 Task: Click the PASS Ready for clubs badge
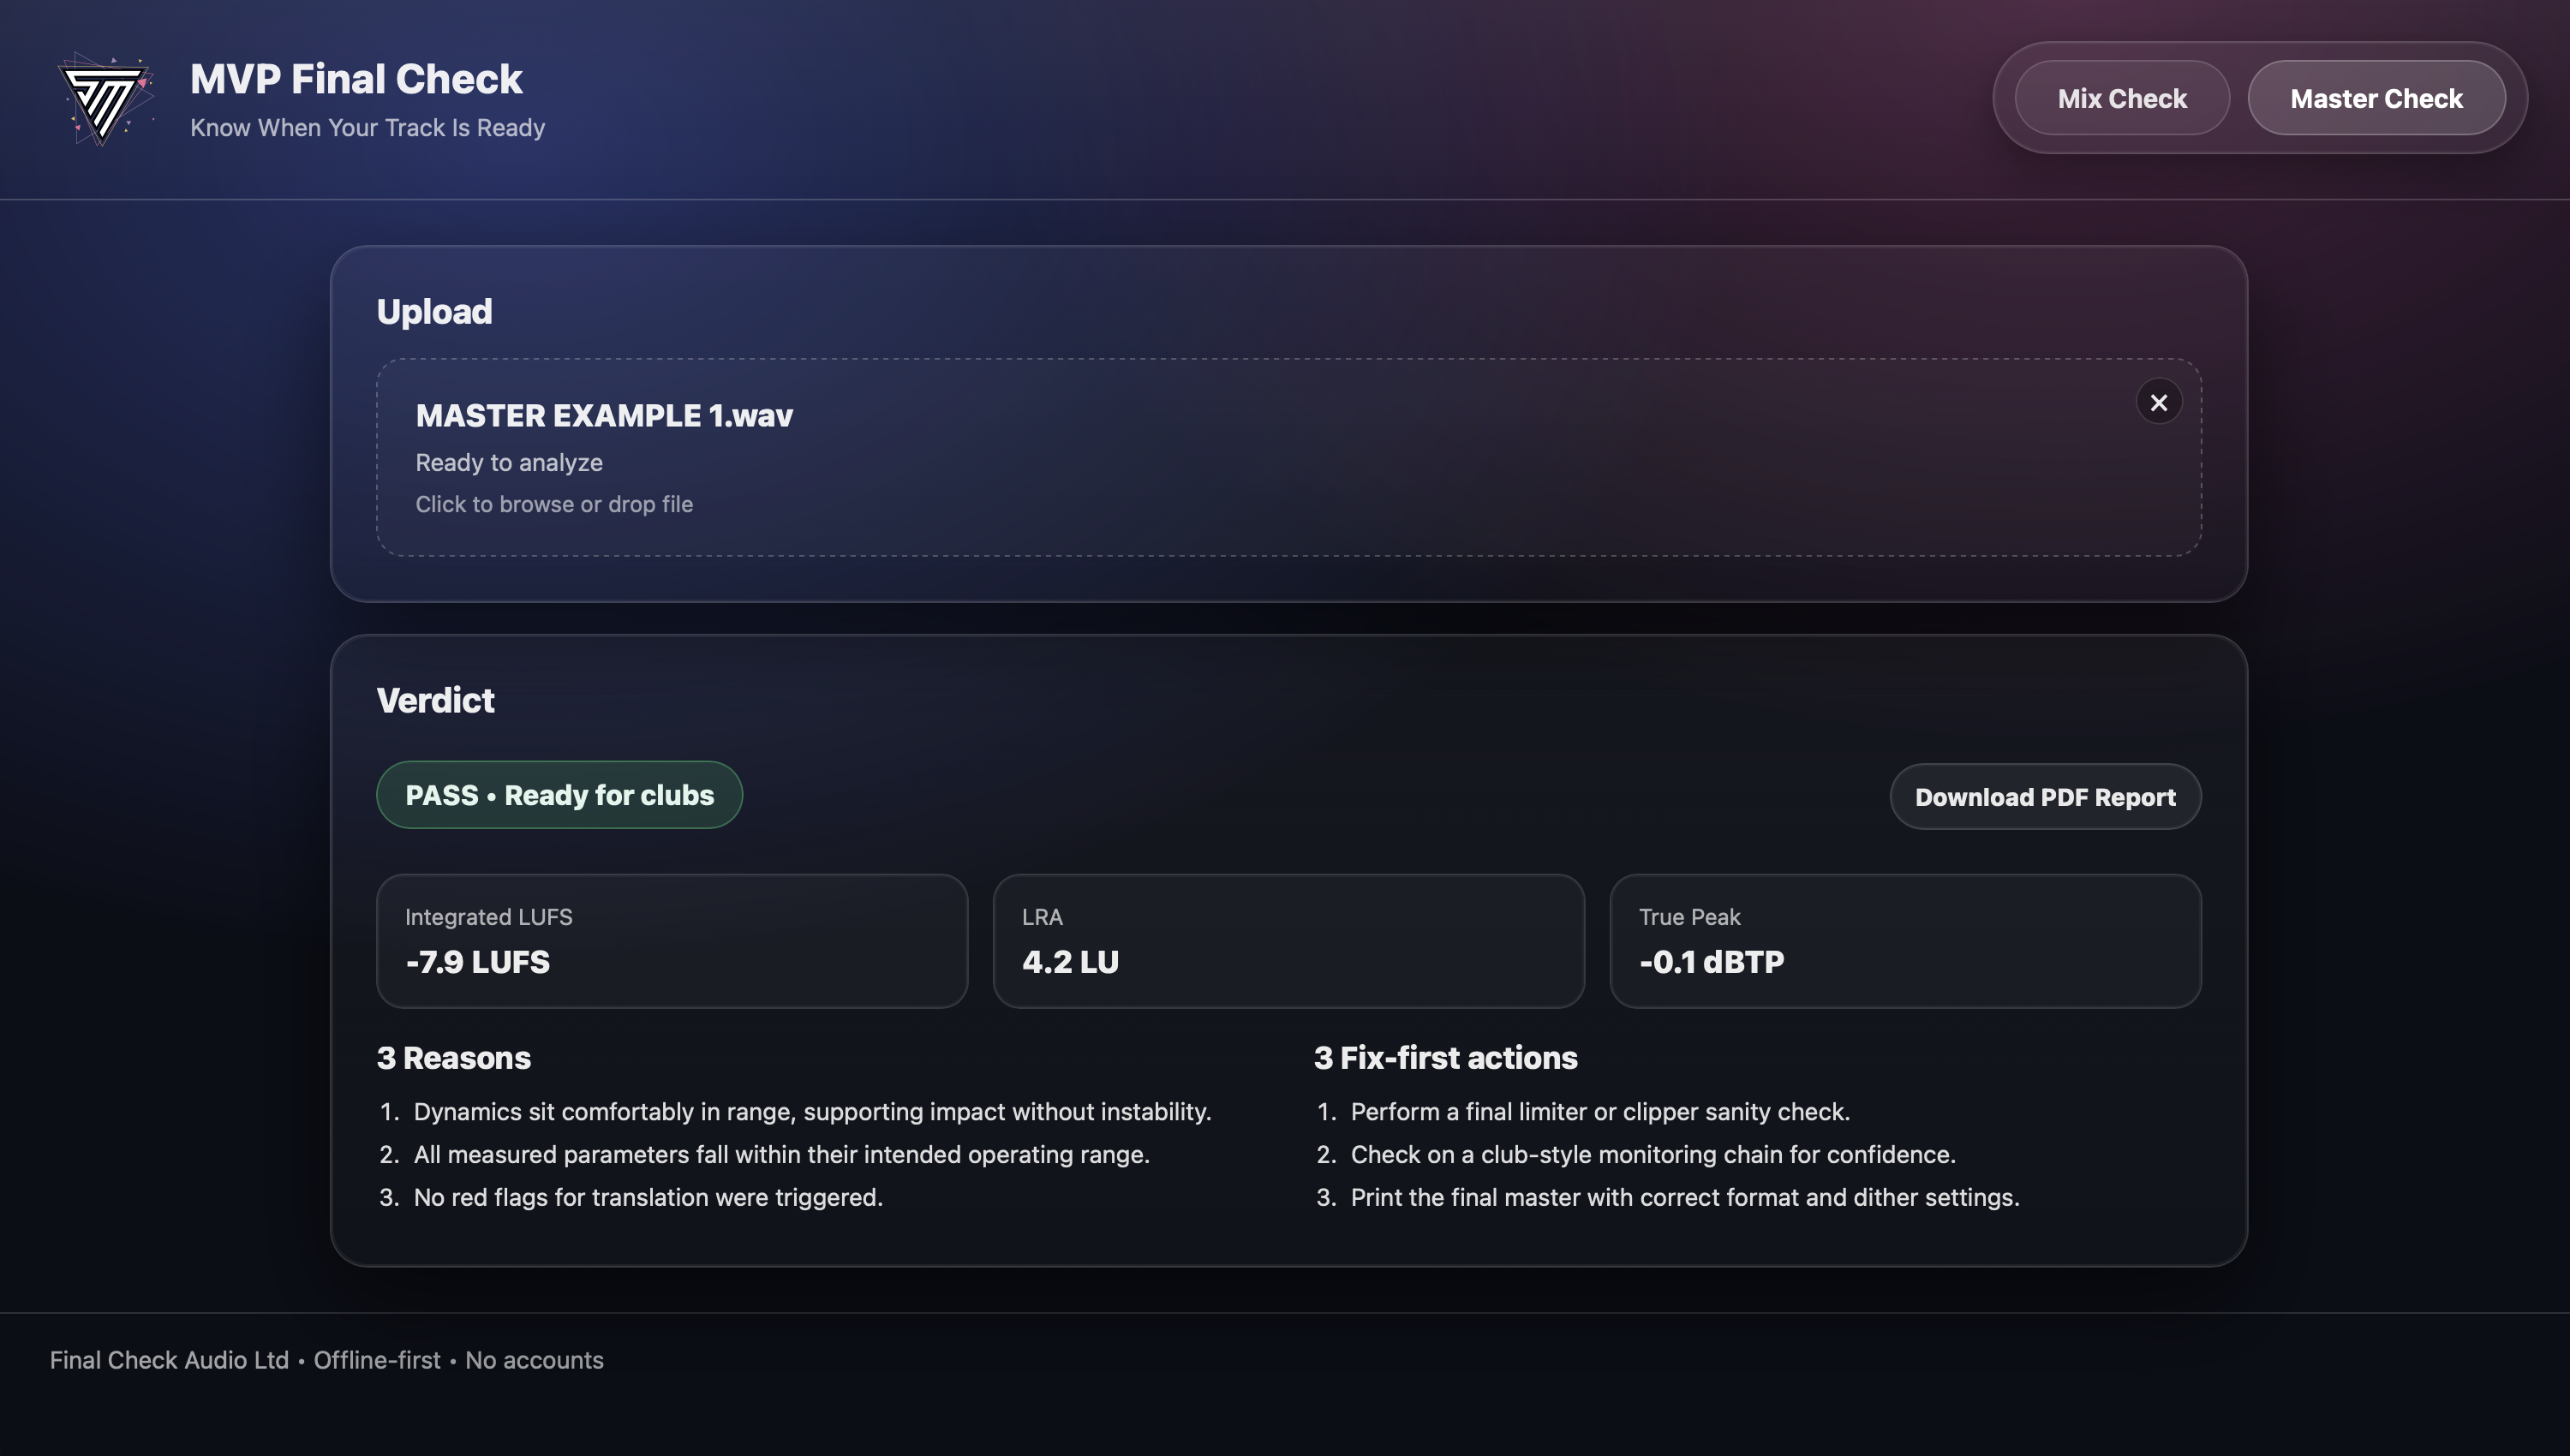(x=559, y=795)
